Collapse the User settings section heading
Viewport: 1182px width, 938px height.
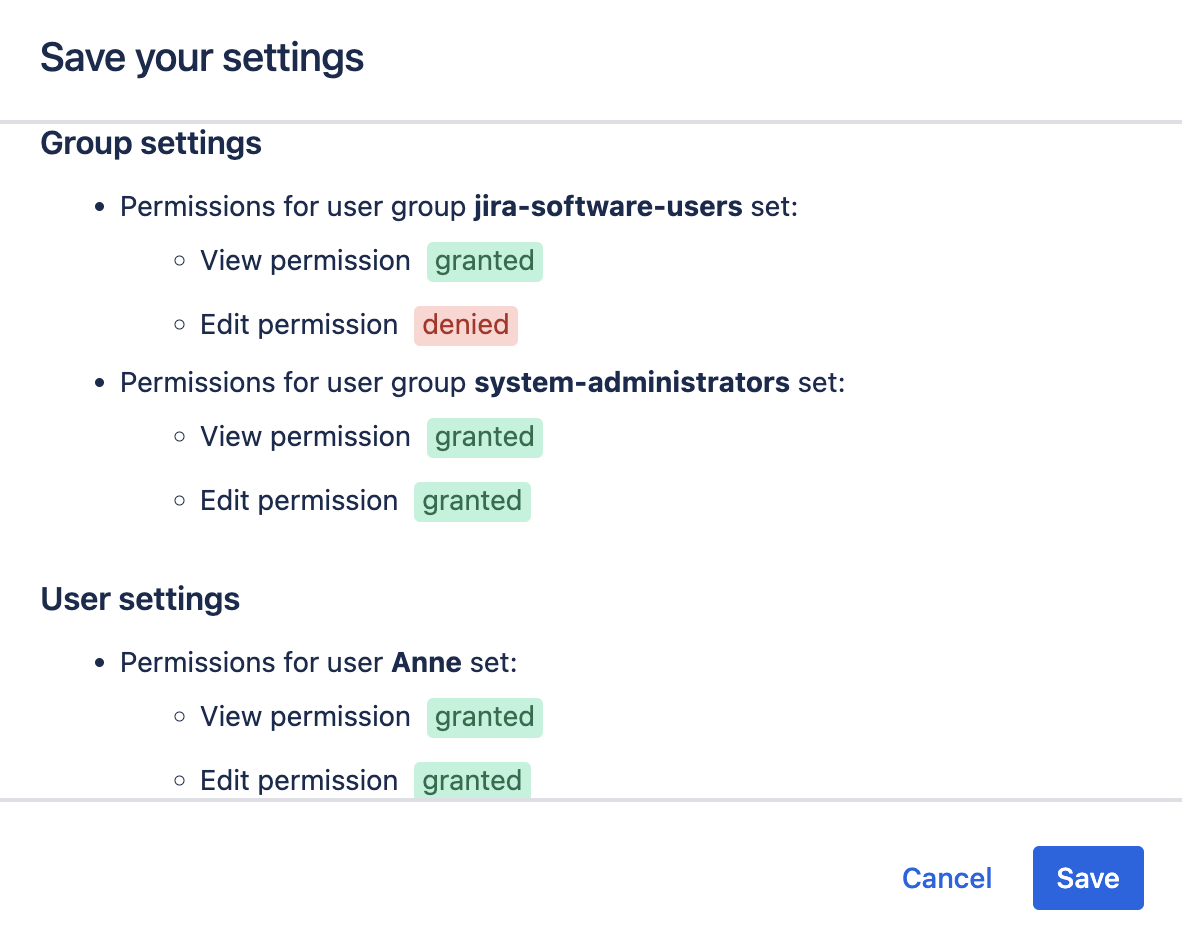[x=140, y=599]
